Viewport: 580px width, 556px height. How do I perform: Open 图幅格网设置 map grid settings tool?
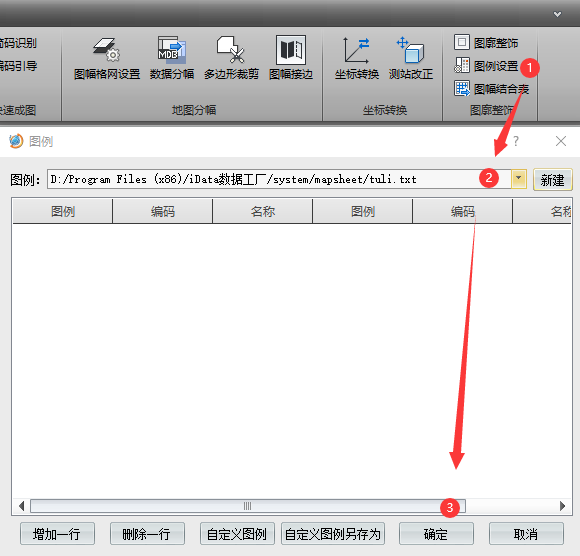[107, 58]
